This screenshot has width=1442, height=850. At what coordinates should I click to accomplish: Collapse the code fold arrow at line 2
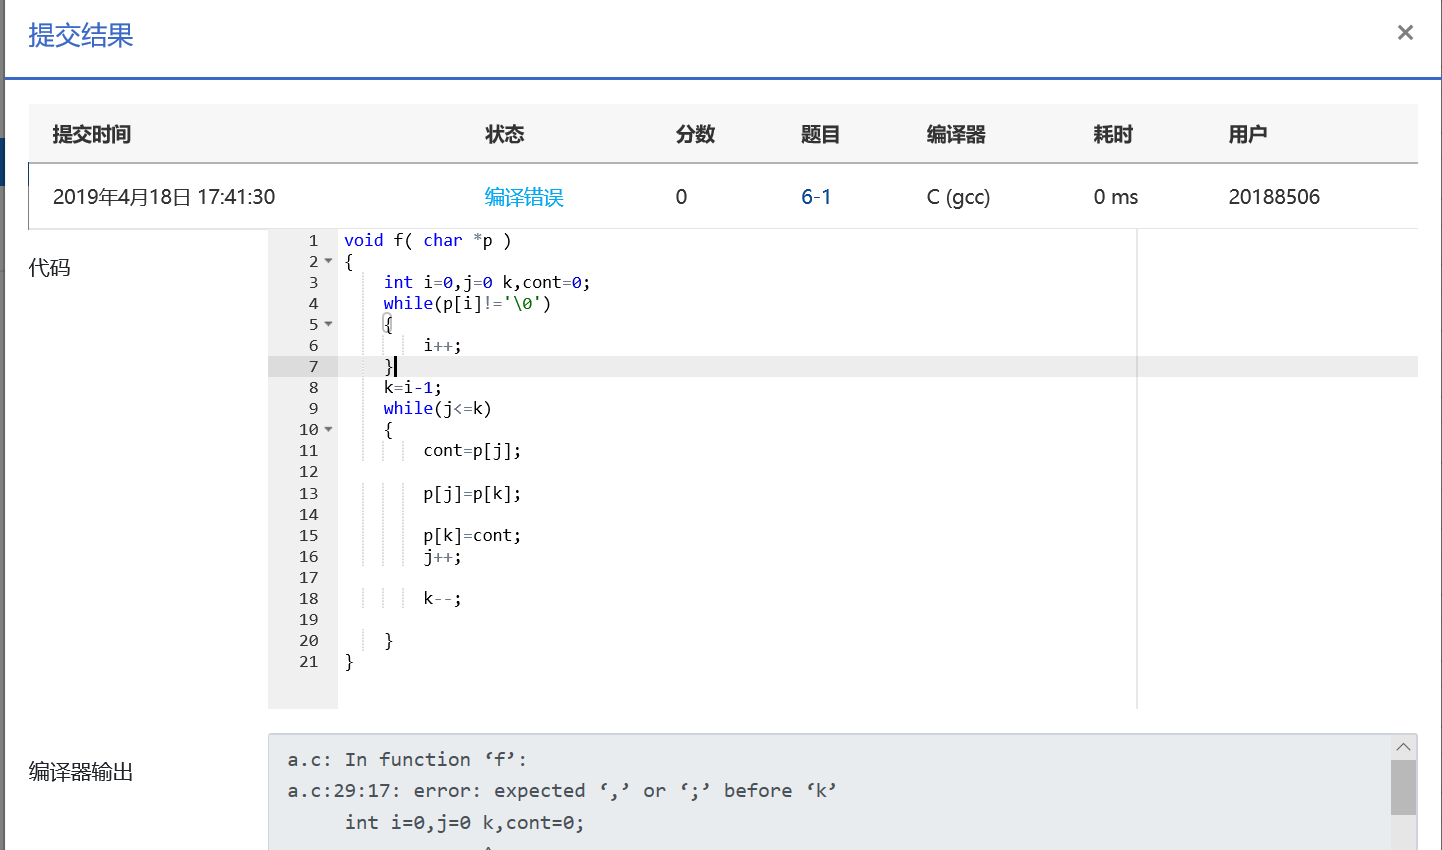pos(328,261)
